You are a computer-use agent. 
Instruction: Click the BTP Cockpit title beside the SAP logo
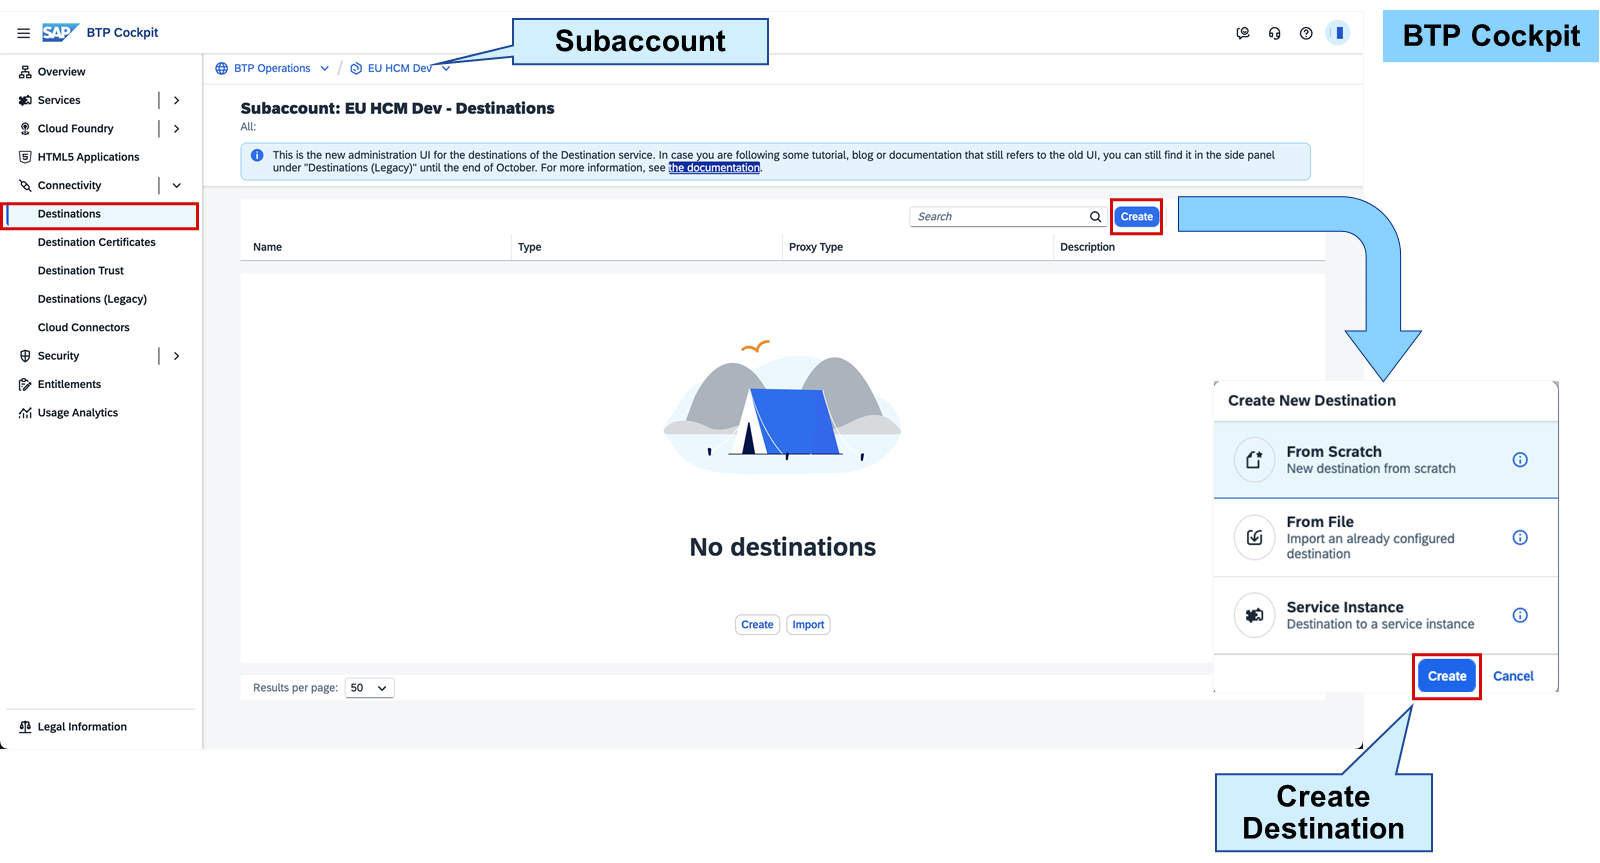(122, 33)
